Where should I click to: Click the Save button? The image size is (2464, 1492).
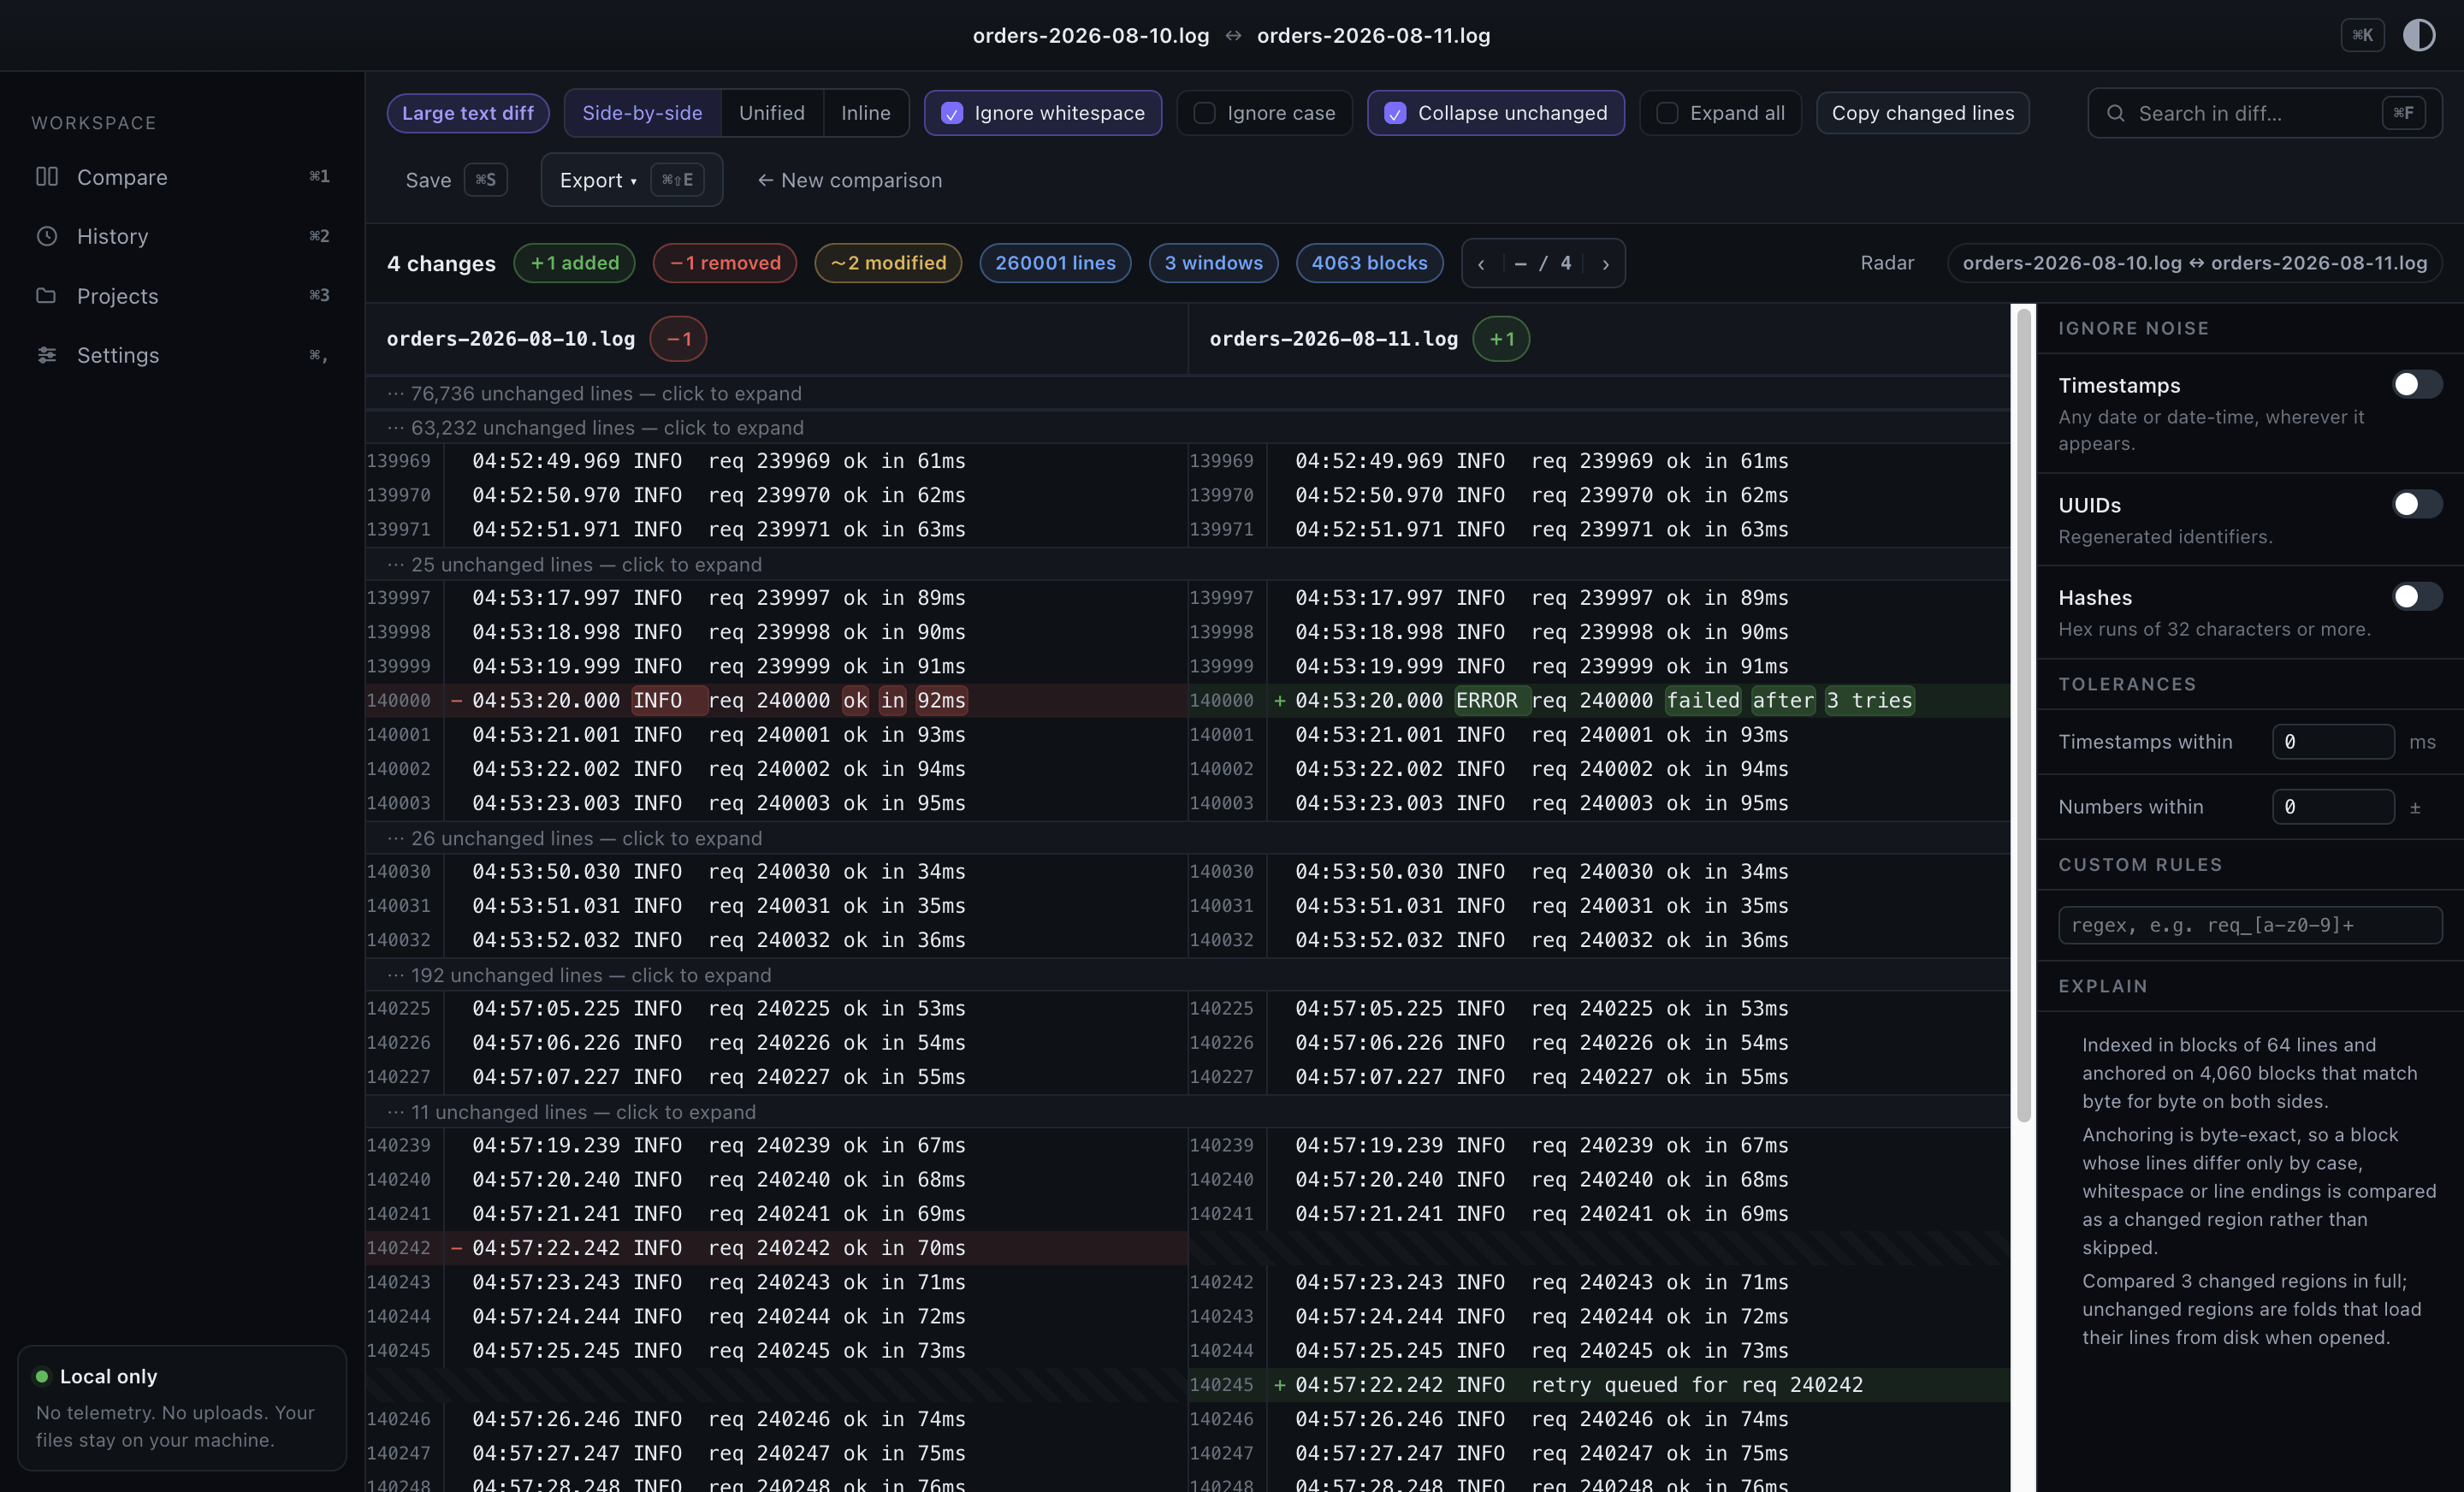(456, 180)
